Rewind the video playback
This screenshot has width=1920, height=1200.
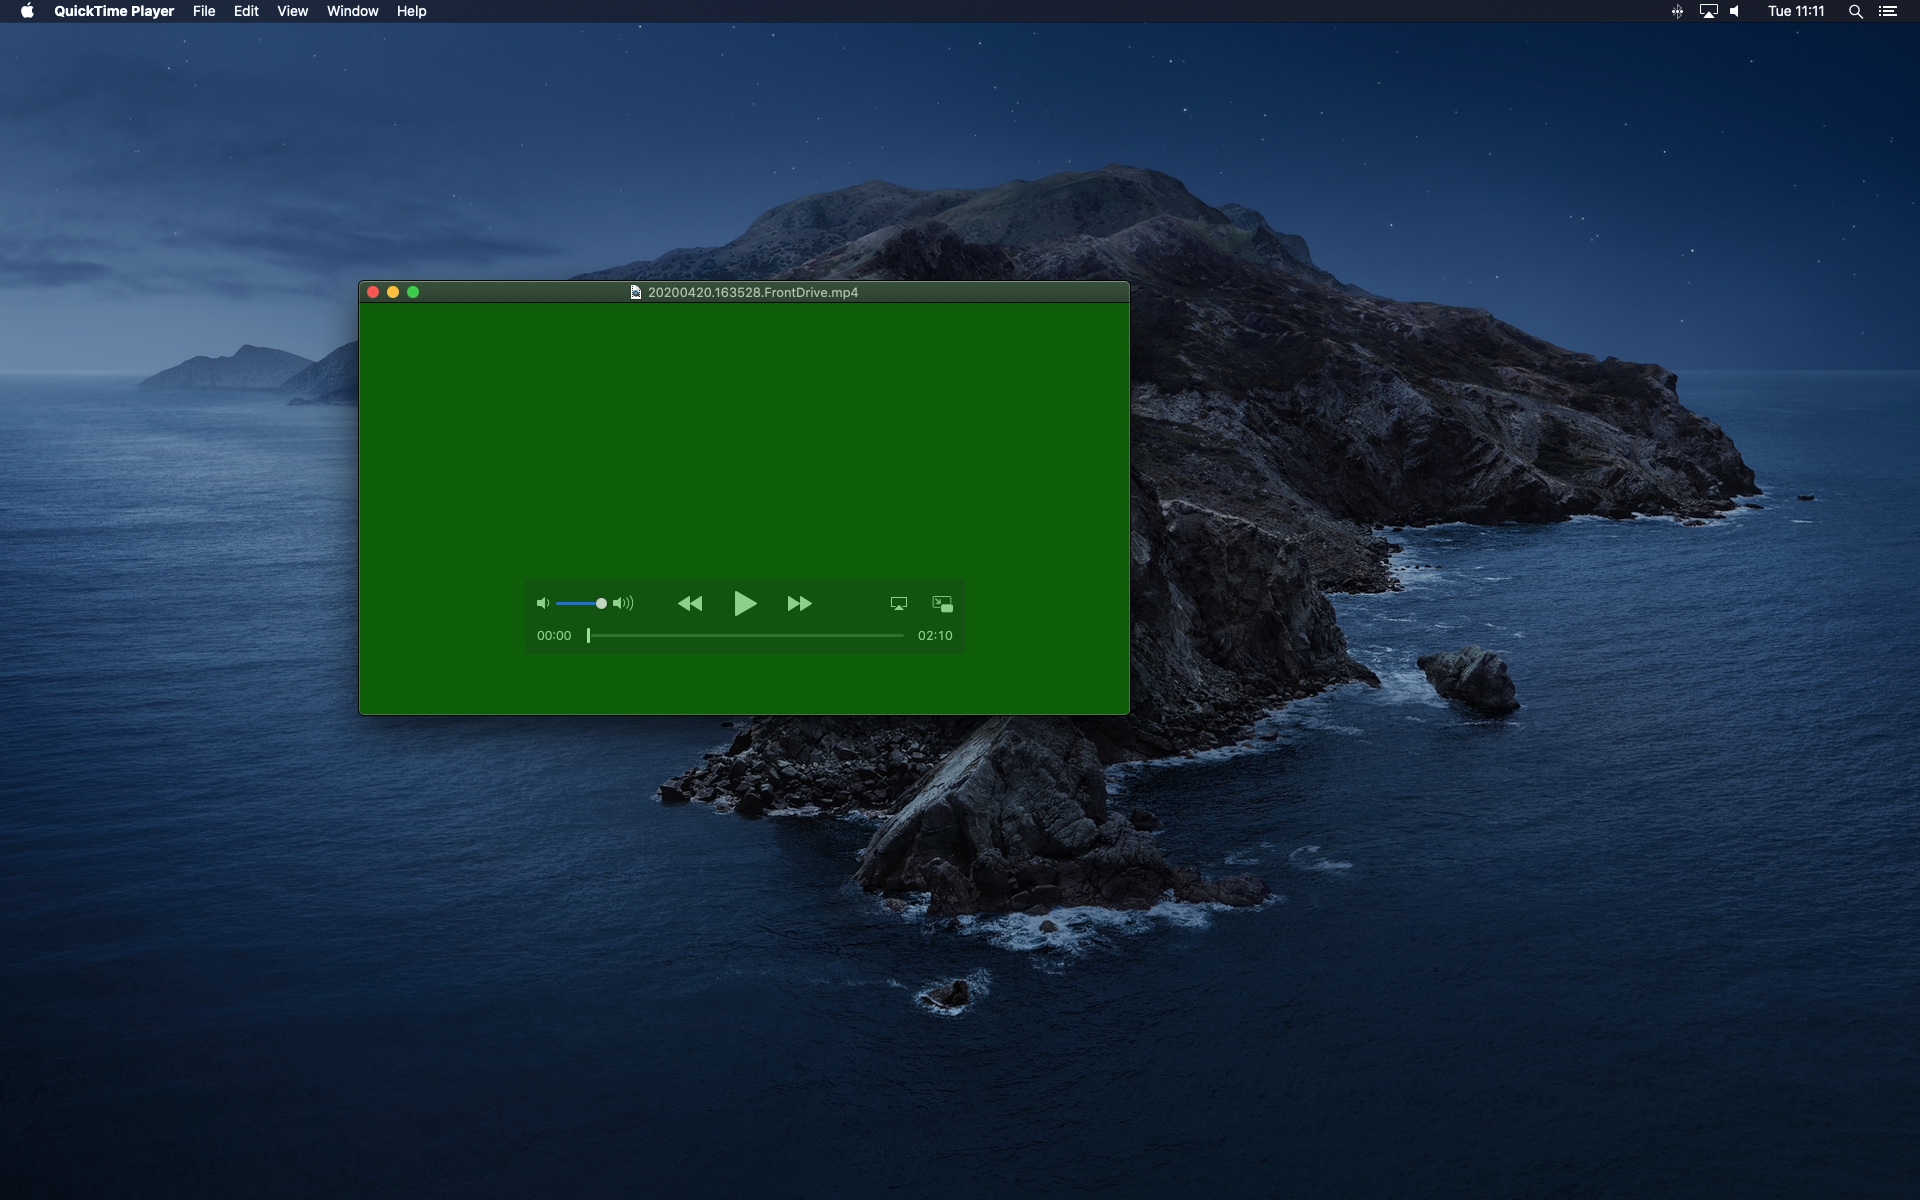[x=691, y=604]
